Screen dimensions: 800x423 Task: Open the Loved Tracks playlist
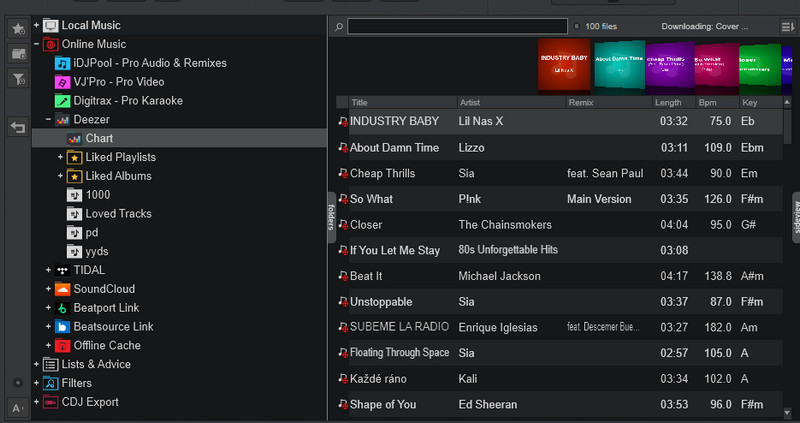[x=118, y=214]
